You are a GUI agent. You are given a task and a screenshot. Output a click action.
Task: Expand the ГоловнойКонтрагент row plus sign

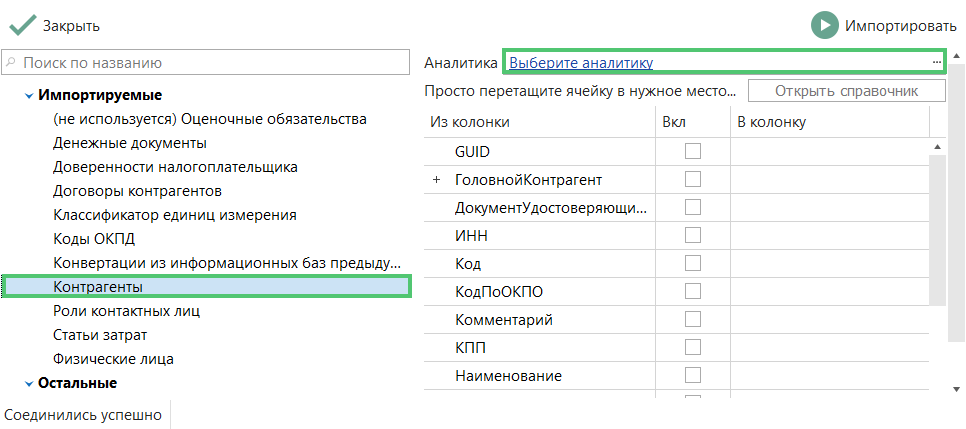point(436,180)
